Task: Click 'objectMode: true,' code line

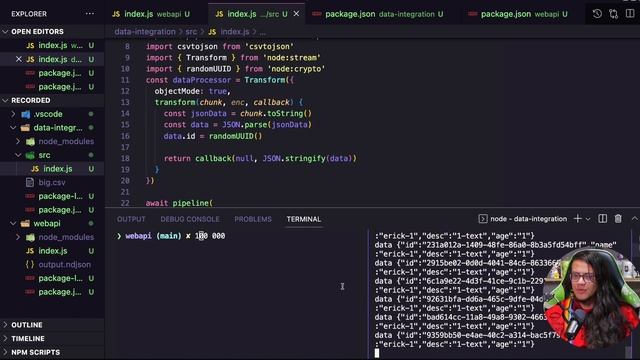Action: point(192,91)
